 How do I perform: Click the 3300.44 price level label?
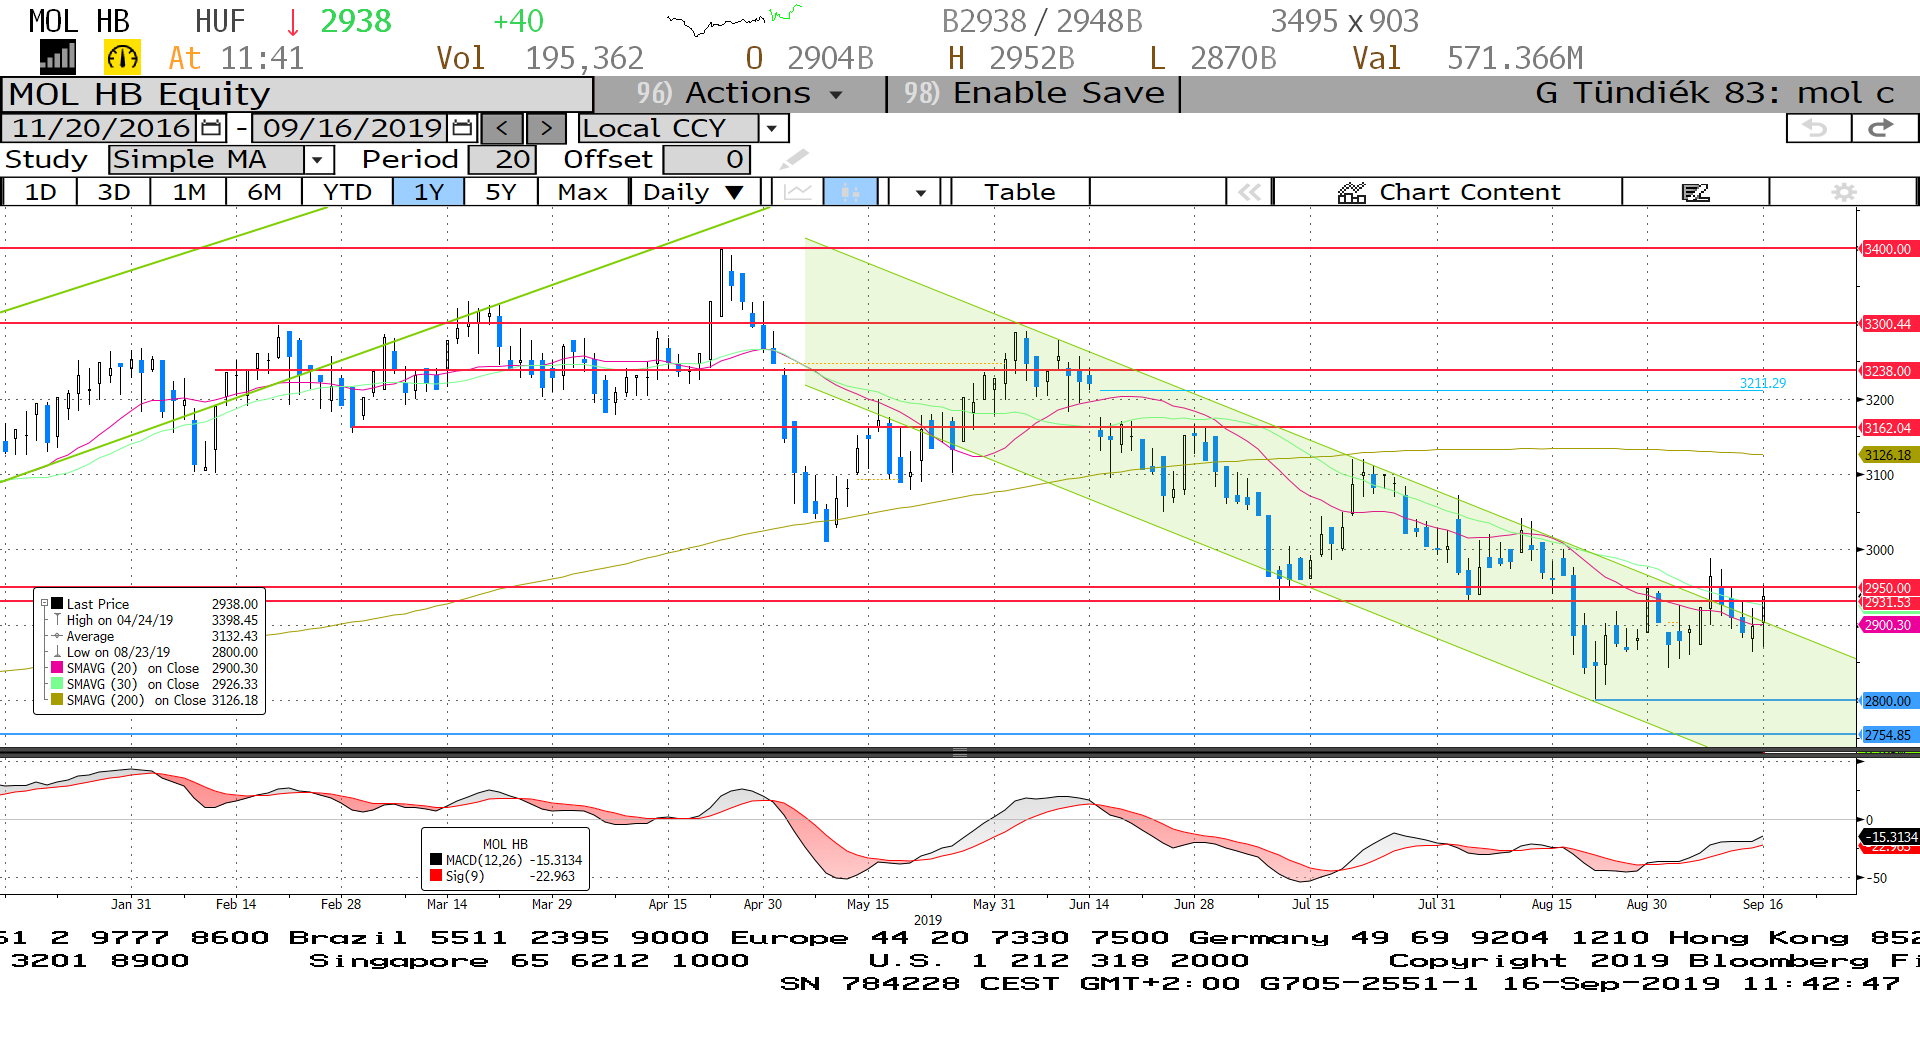click(x=1887, y=324)
